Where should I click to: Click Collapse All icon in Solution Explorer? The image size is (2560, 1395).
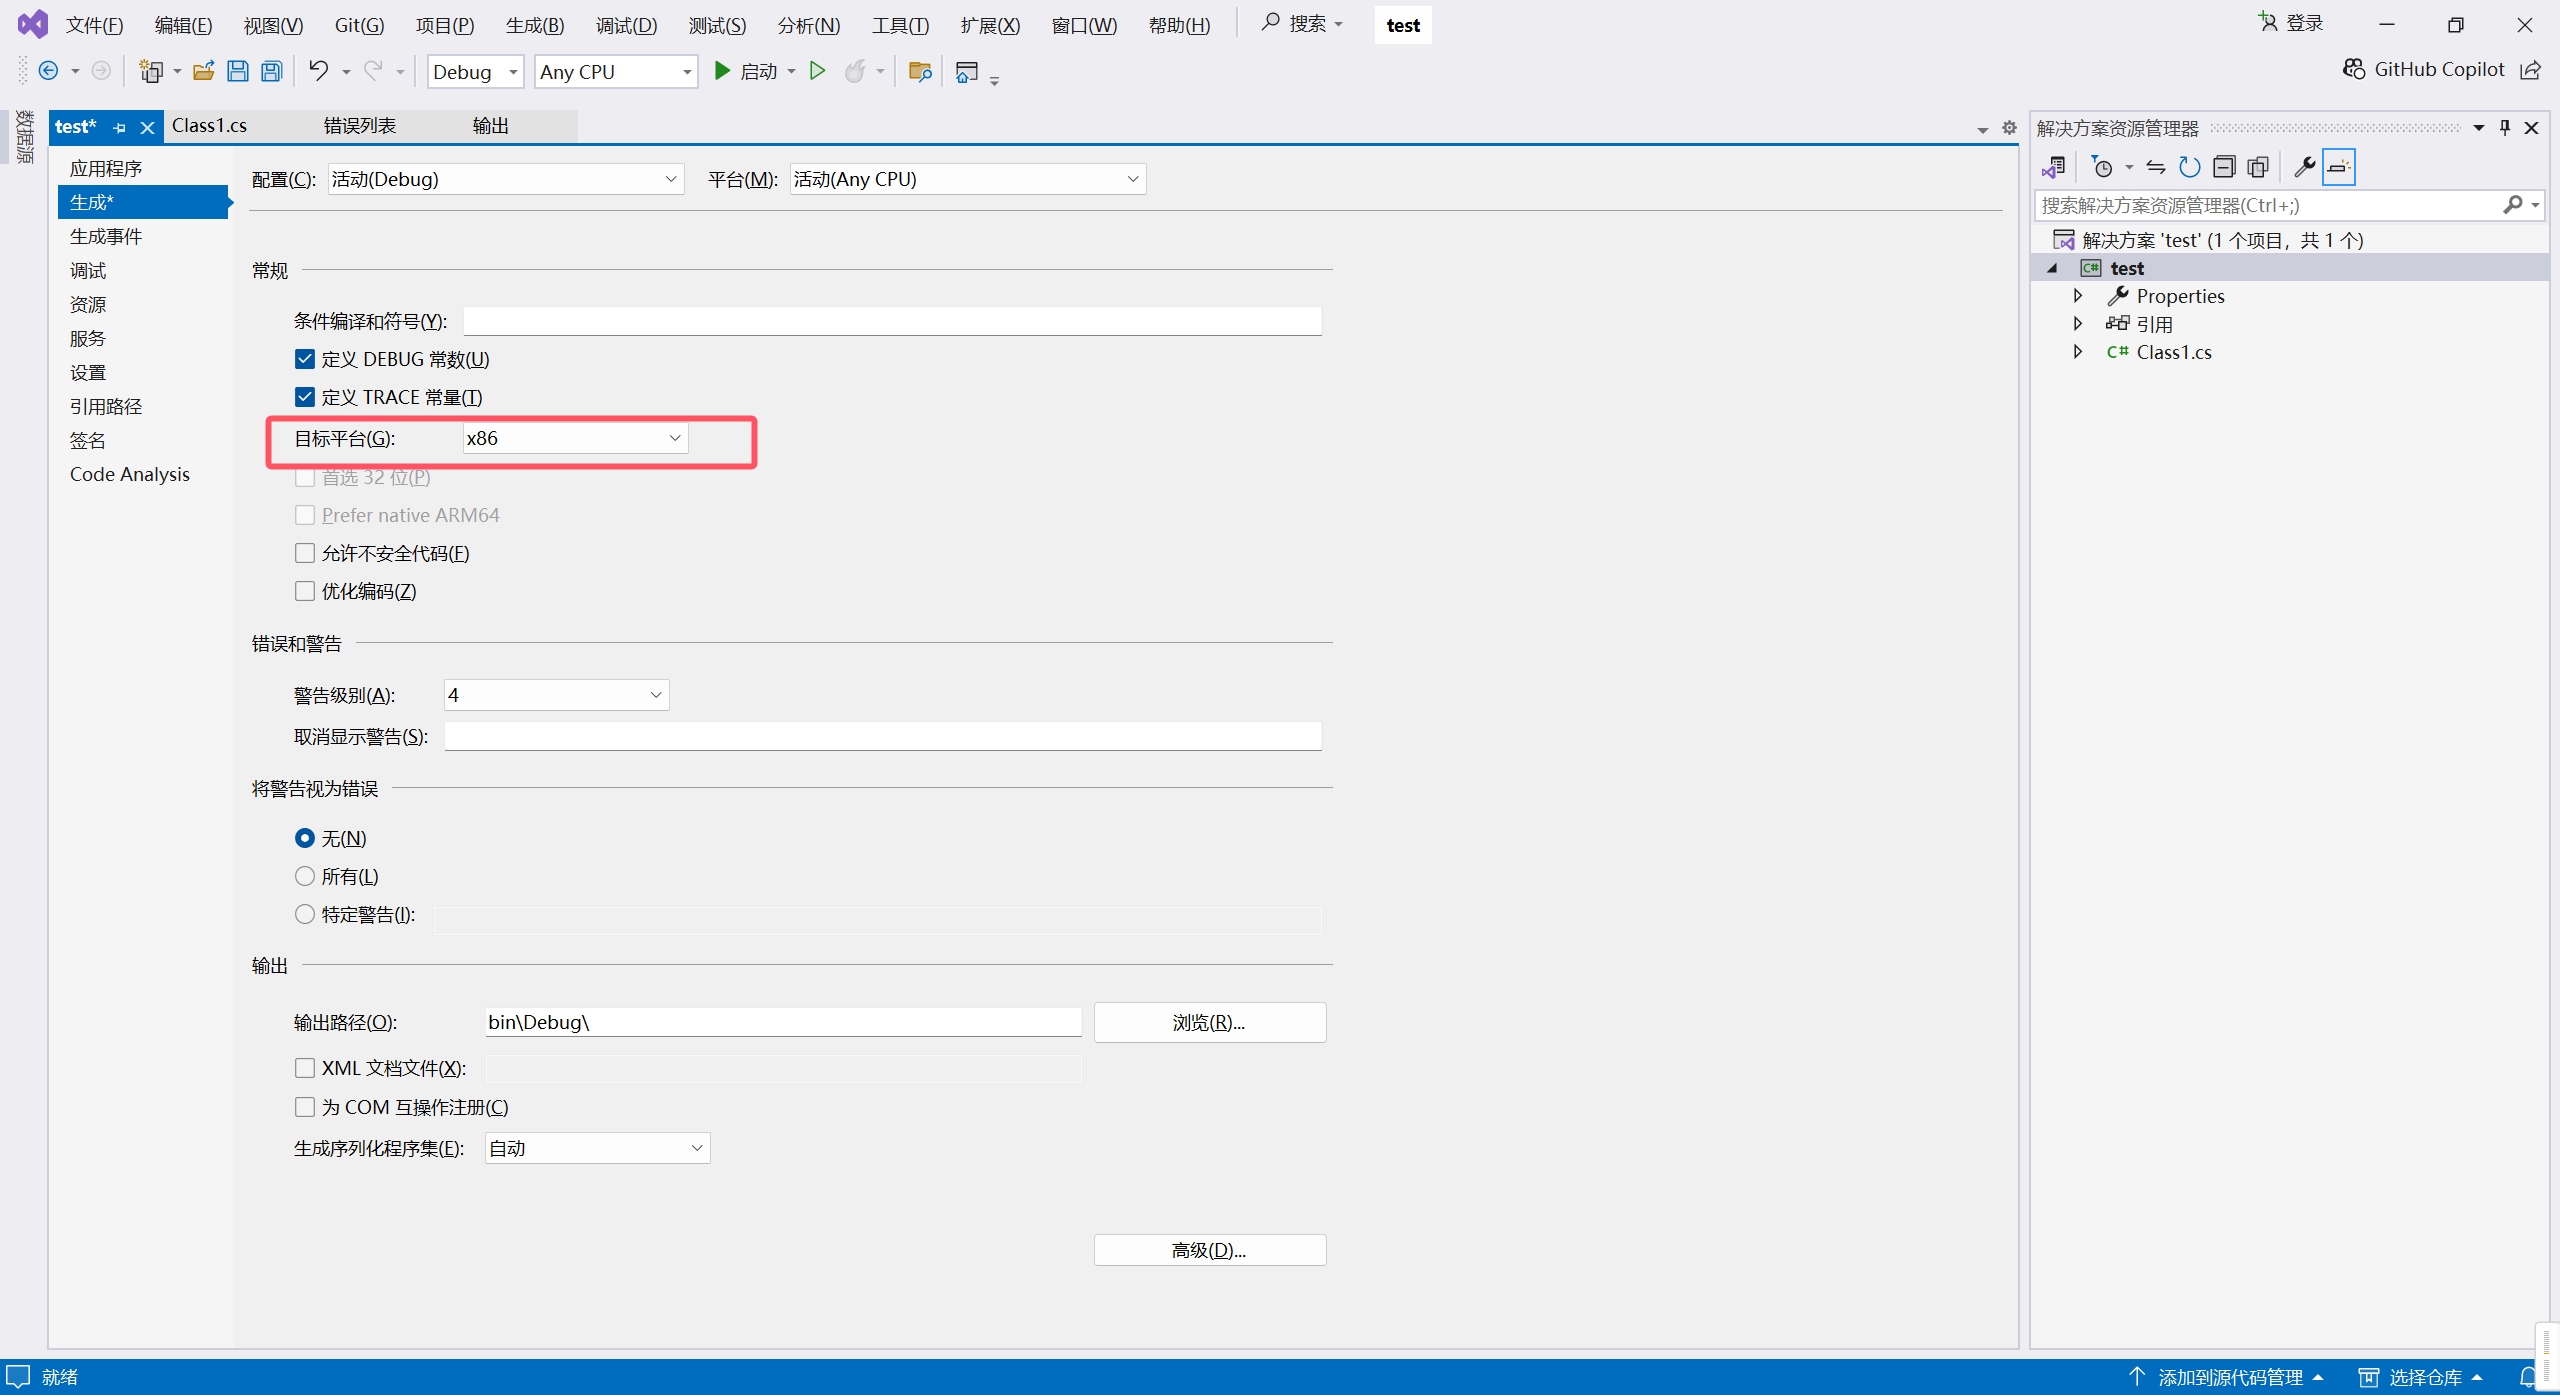2224,167
